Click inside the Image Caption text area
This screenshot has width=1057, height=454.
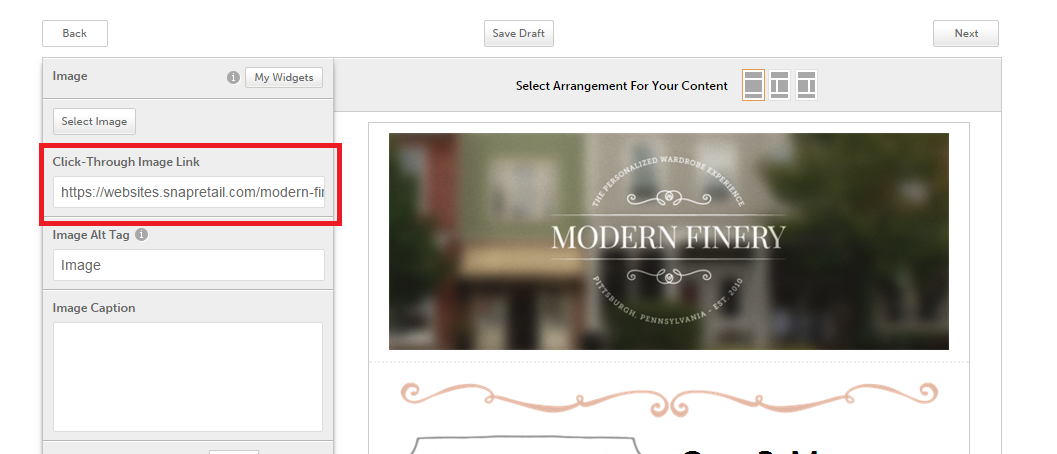click(188, 376)
